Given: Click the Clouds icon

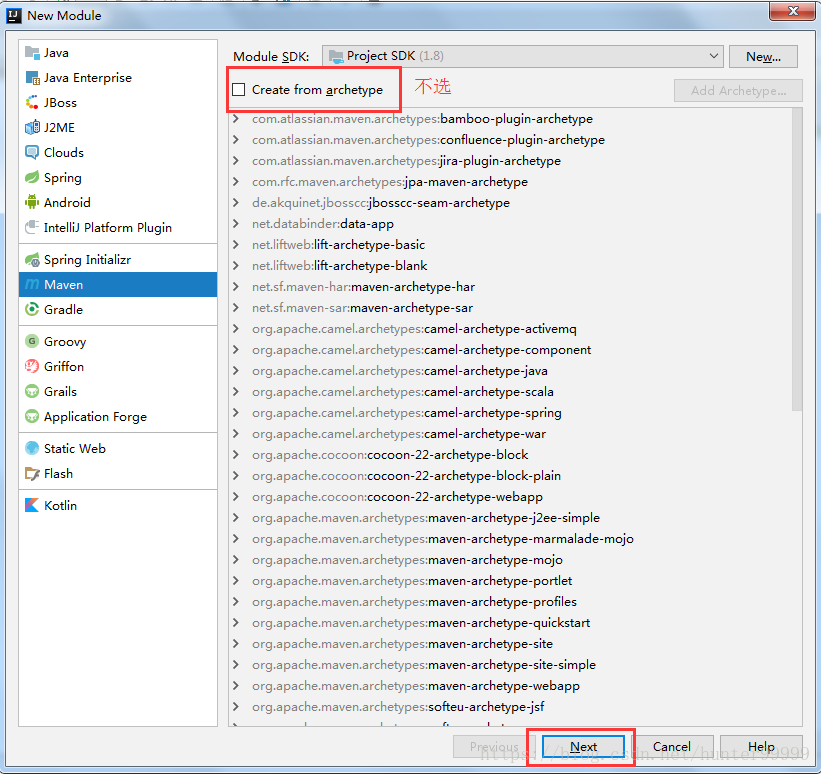Looking at the screenshot, I should (32, 152).
